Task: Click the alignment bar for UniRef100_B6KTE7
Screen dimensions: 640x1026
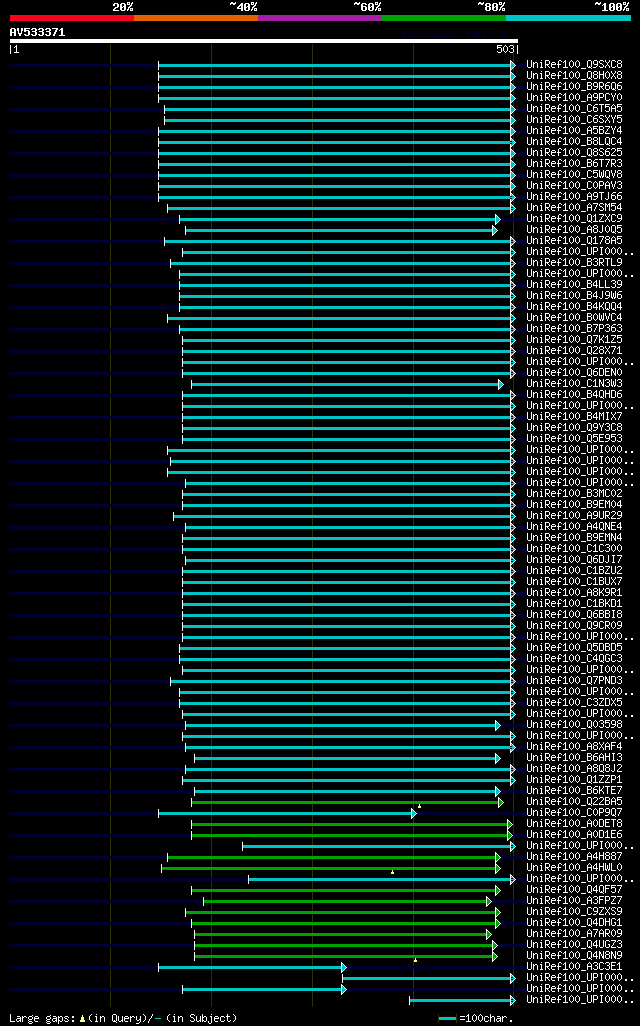Action: point(347,792)
